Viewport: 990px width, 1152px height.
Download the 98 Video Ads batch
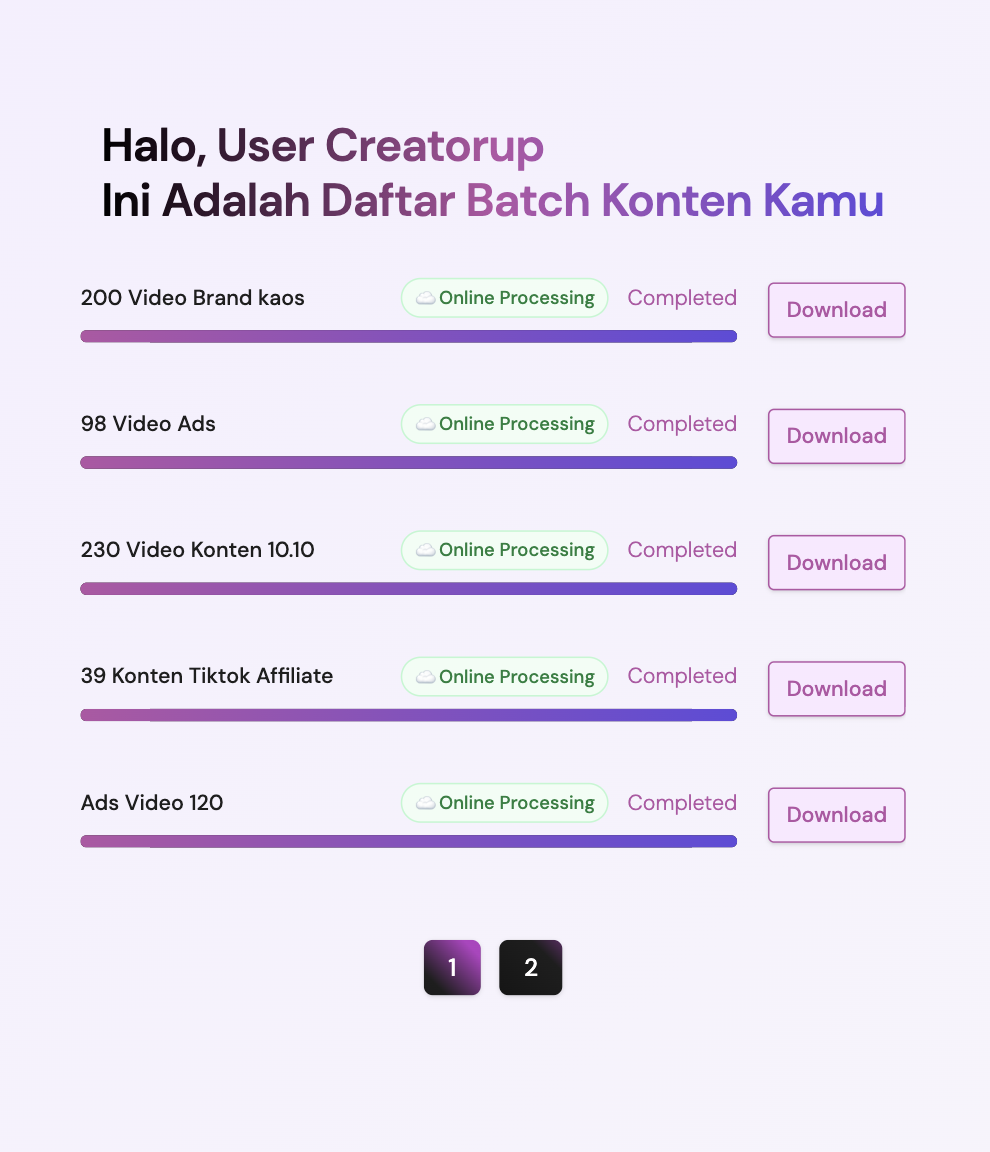[x=836, y=436]
